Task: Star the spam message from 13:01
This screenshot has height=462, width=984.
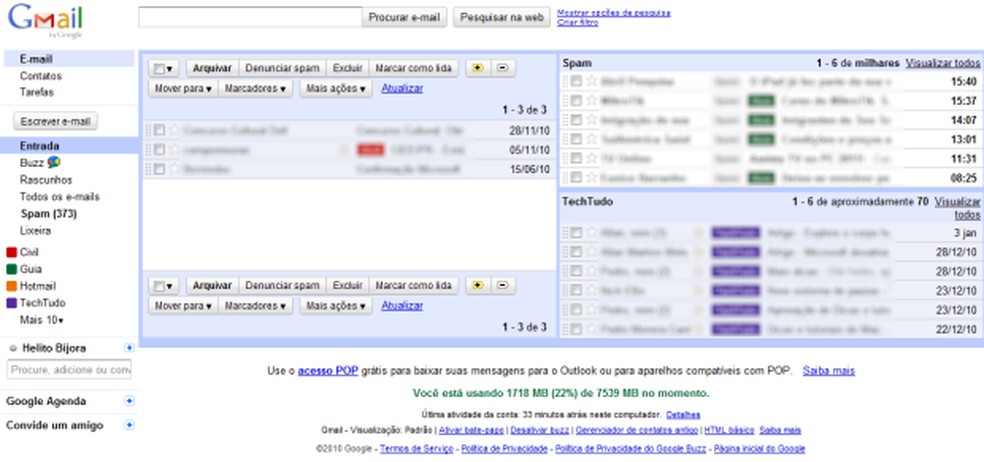Action: coord(591,139)
